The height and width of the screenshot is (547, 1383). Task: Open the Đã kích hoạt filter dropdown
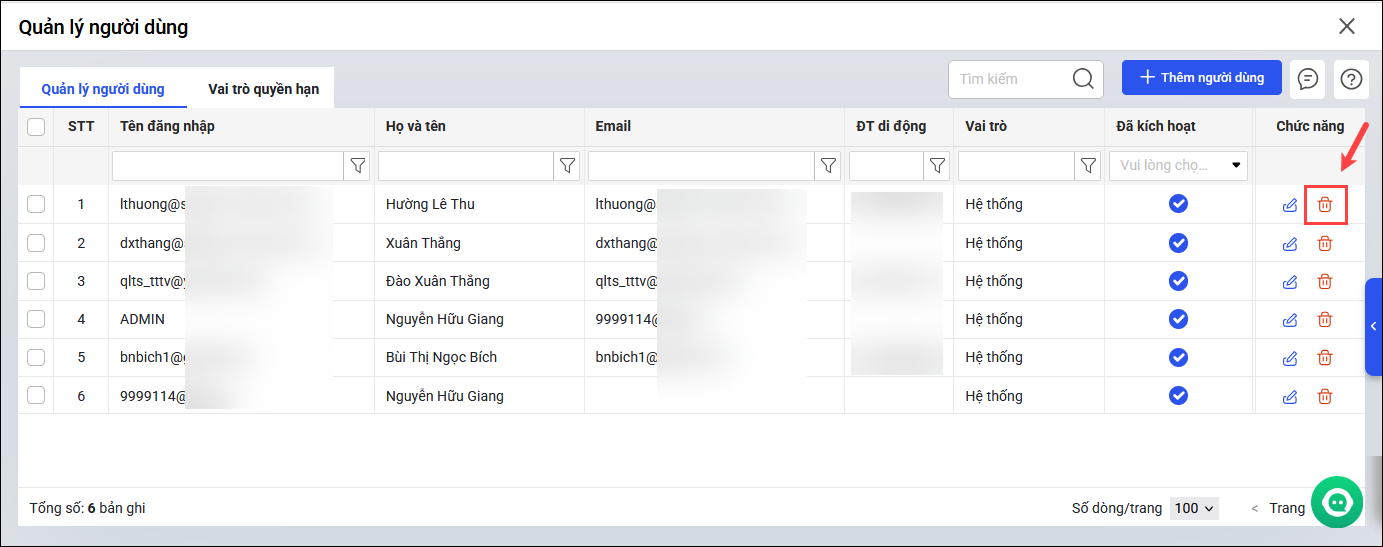(x=1178, y=166)
